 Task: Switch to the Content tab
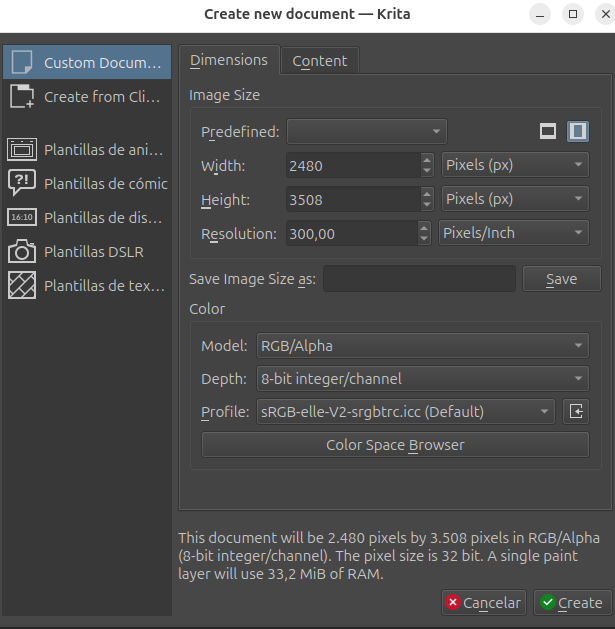coord(320,61)
